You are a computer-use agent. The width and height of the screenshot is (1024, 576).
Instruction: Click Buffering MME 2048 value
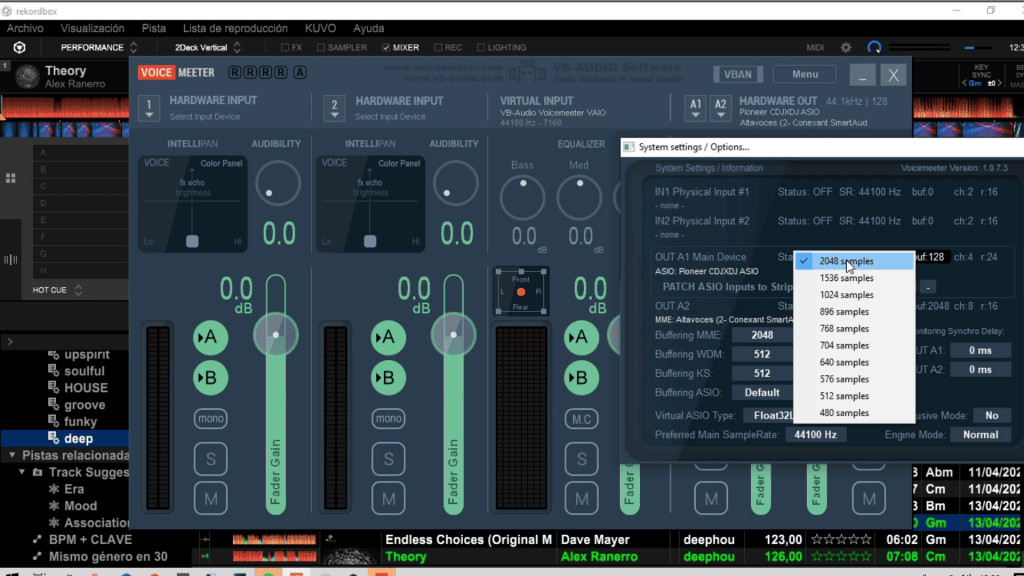762,335
